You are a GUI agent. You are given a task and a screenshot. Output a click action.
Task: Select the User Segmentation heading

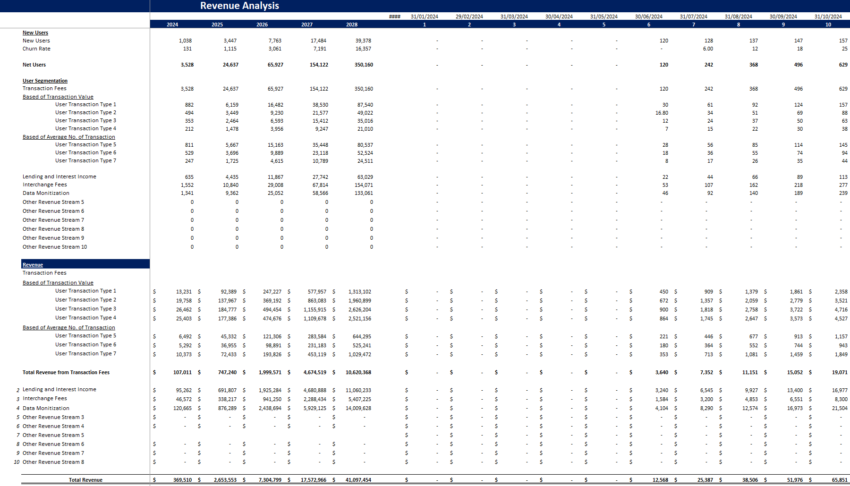[45, 81]
